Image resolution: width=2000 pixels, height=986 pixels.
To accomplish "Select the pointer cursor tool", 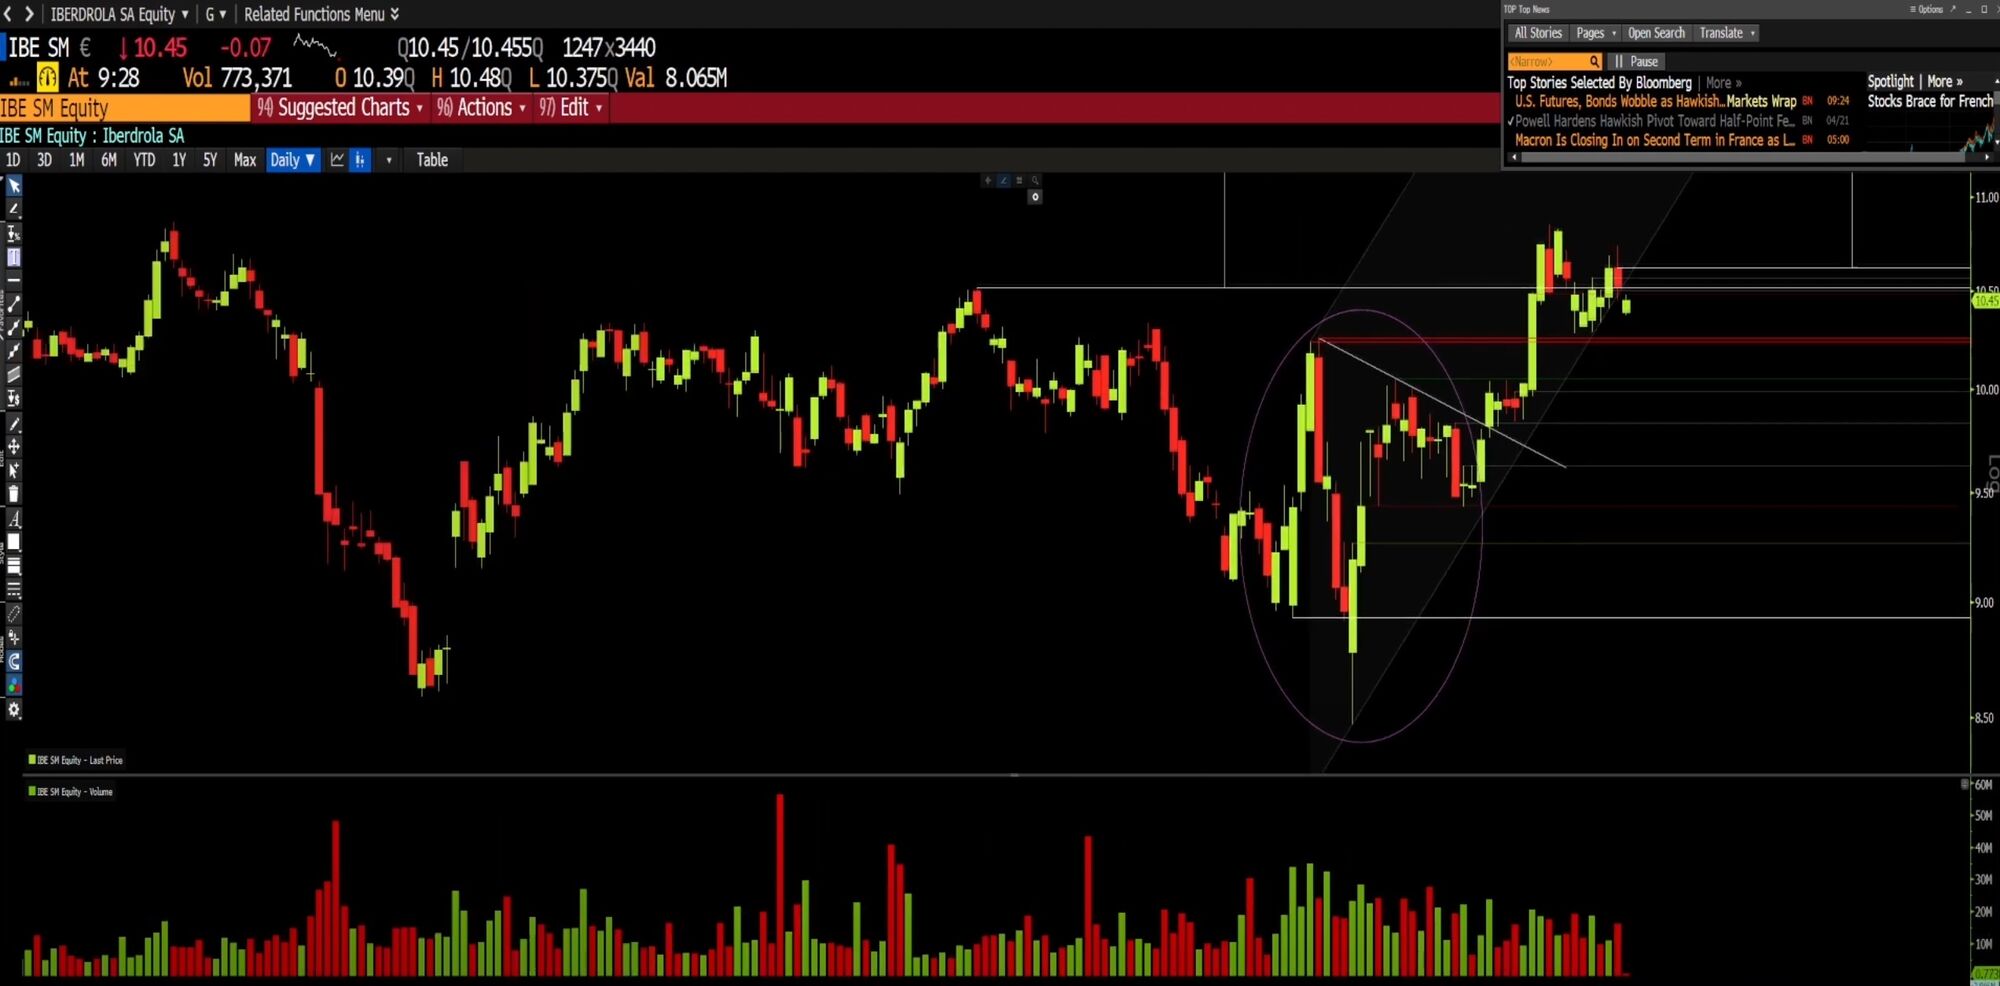I will [14, 186].
